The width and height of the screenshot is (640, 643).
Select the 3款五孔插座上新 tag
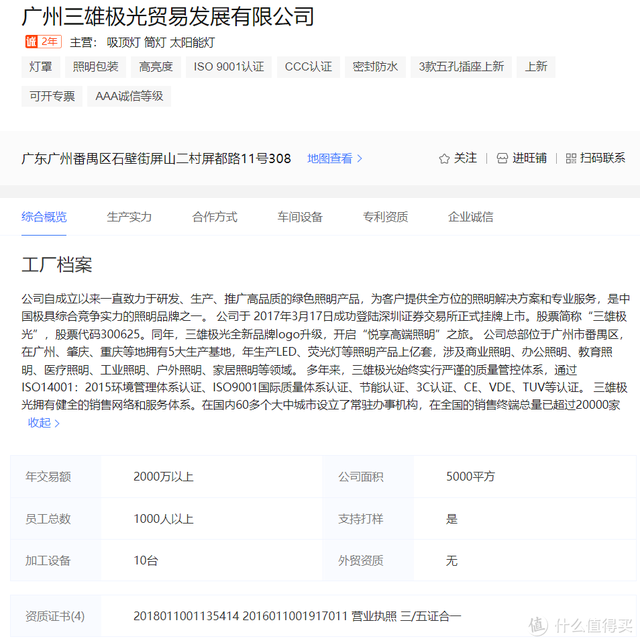[461, 67]
